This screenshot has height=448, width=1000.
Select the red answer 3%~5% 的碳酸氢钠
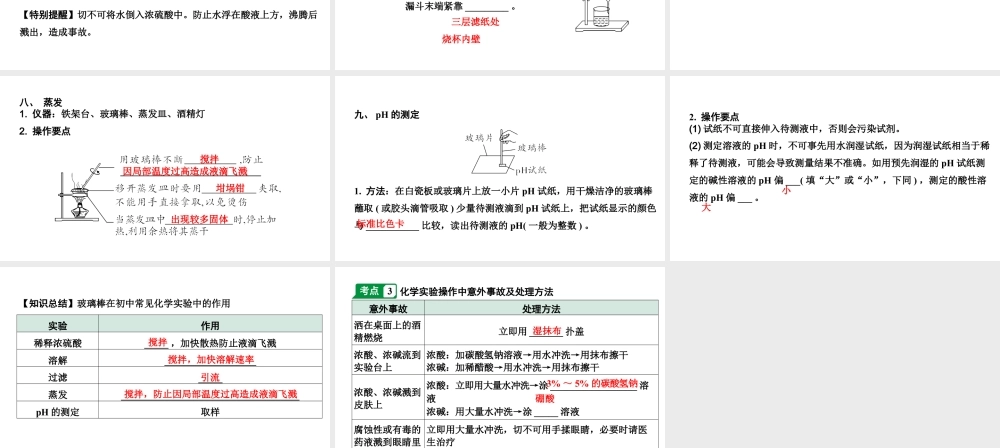(x=592, y=384)
